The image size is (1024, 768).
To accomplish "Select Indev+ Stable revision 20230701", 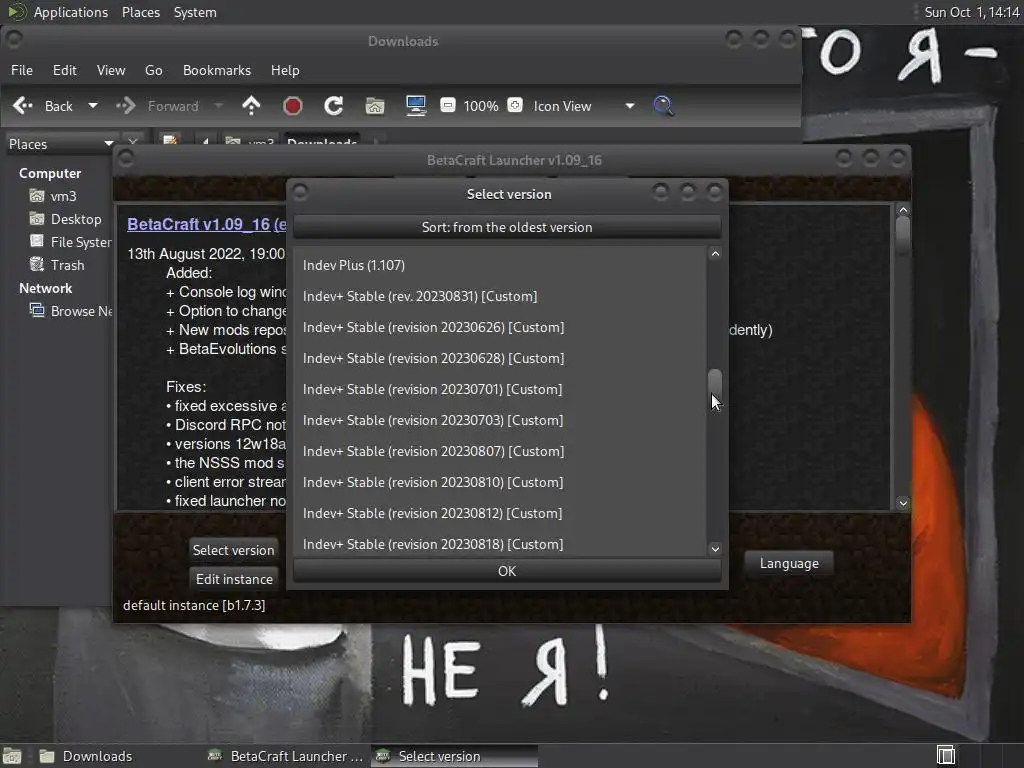I will pos(500,389).
